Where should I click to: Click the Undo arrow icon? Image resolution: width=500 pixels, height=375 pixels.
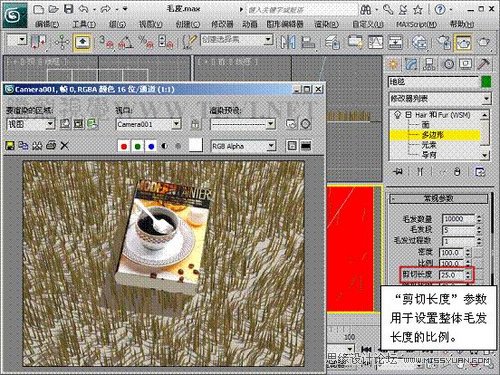point(83,9)
